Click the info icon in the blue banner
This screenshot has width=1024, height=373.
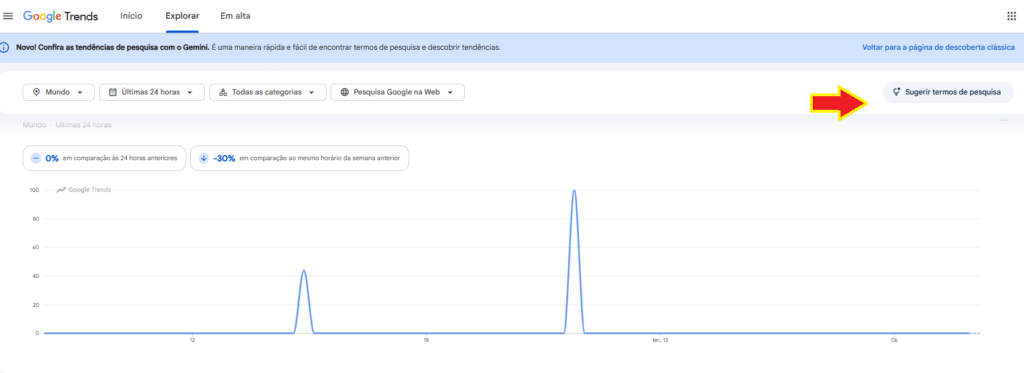(x=5, y=48)
